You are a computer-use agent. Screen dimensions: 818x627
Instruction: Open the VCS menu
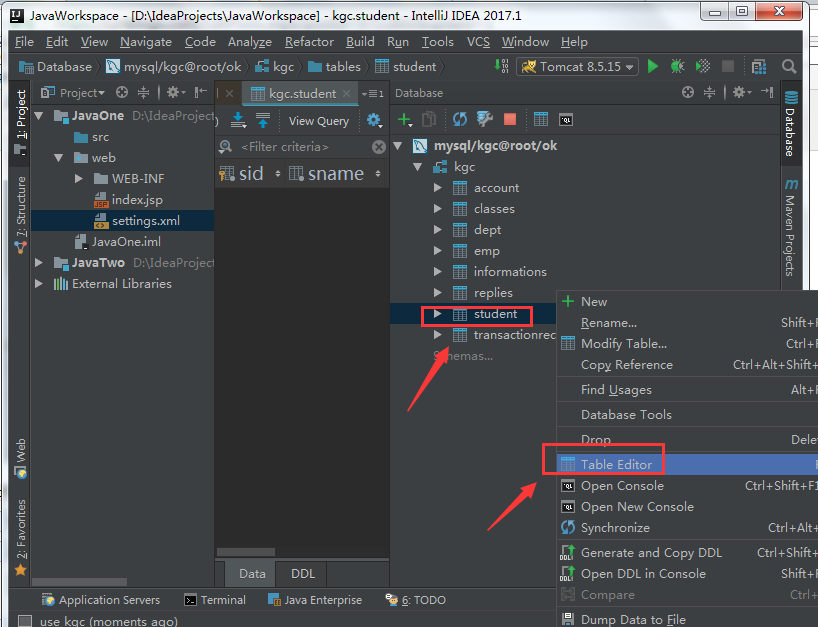tap(478, 42)
